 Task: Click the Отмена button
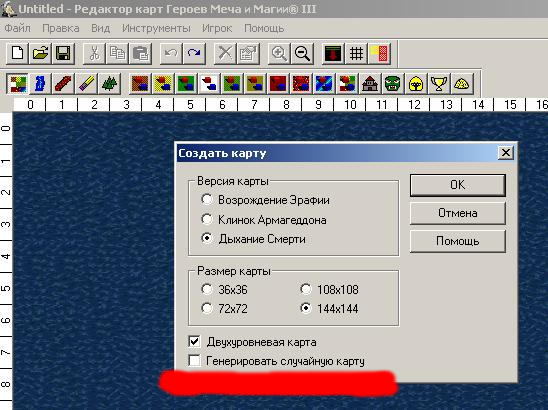pos(457,213)
